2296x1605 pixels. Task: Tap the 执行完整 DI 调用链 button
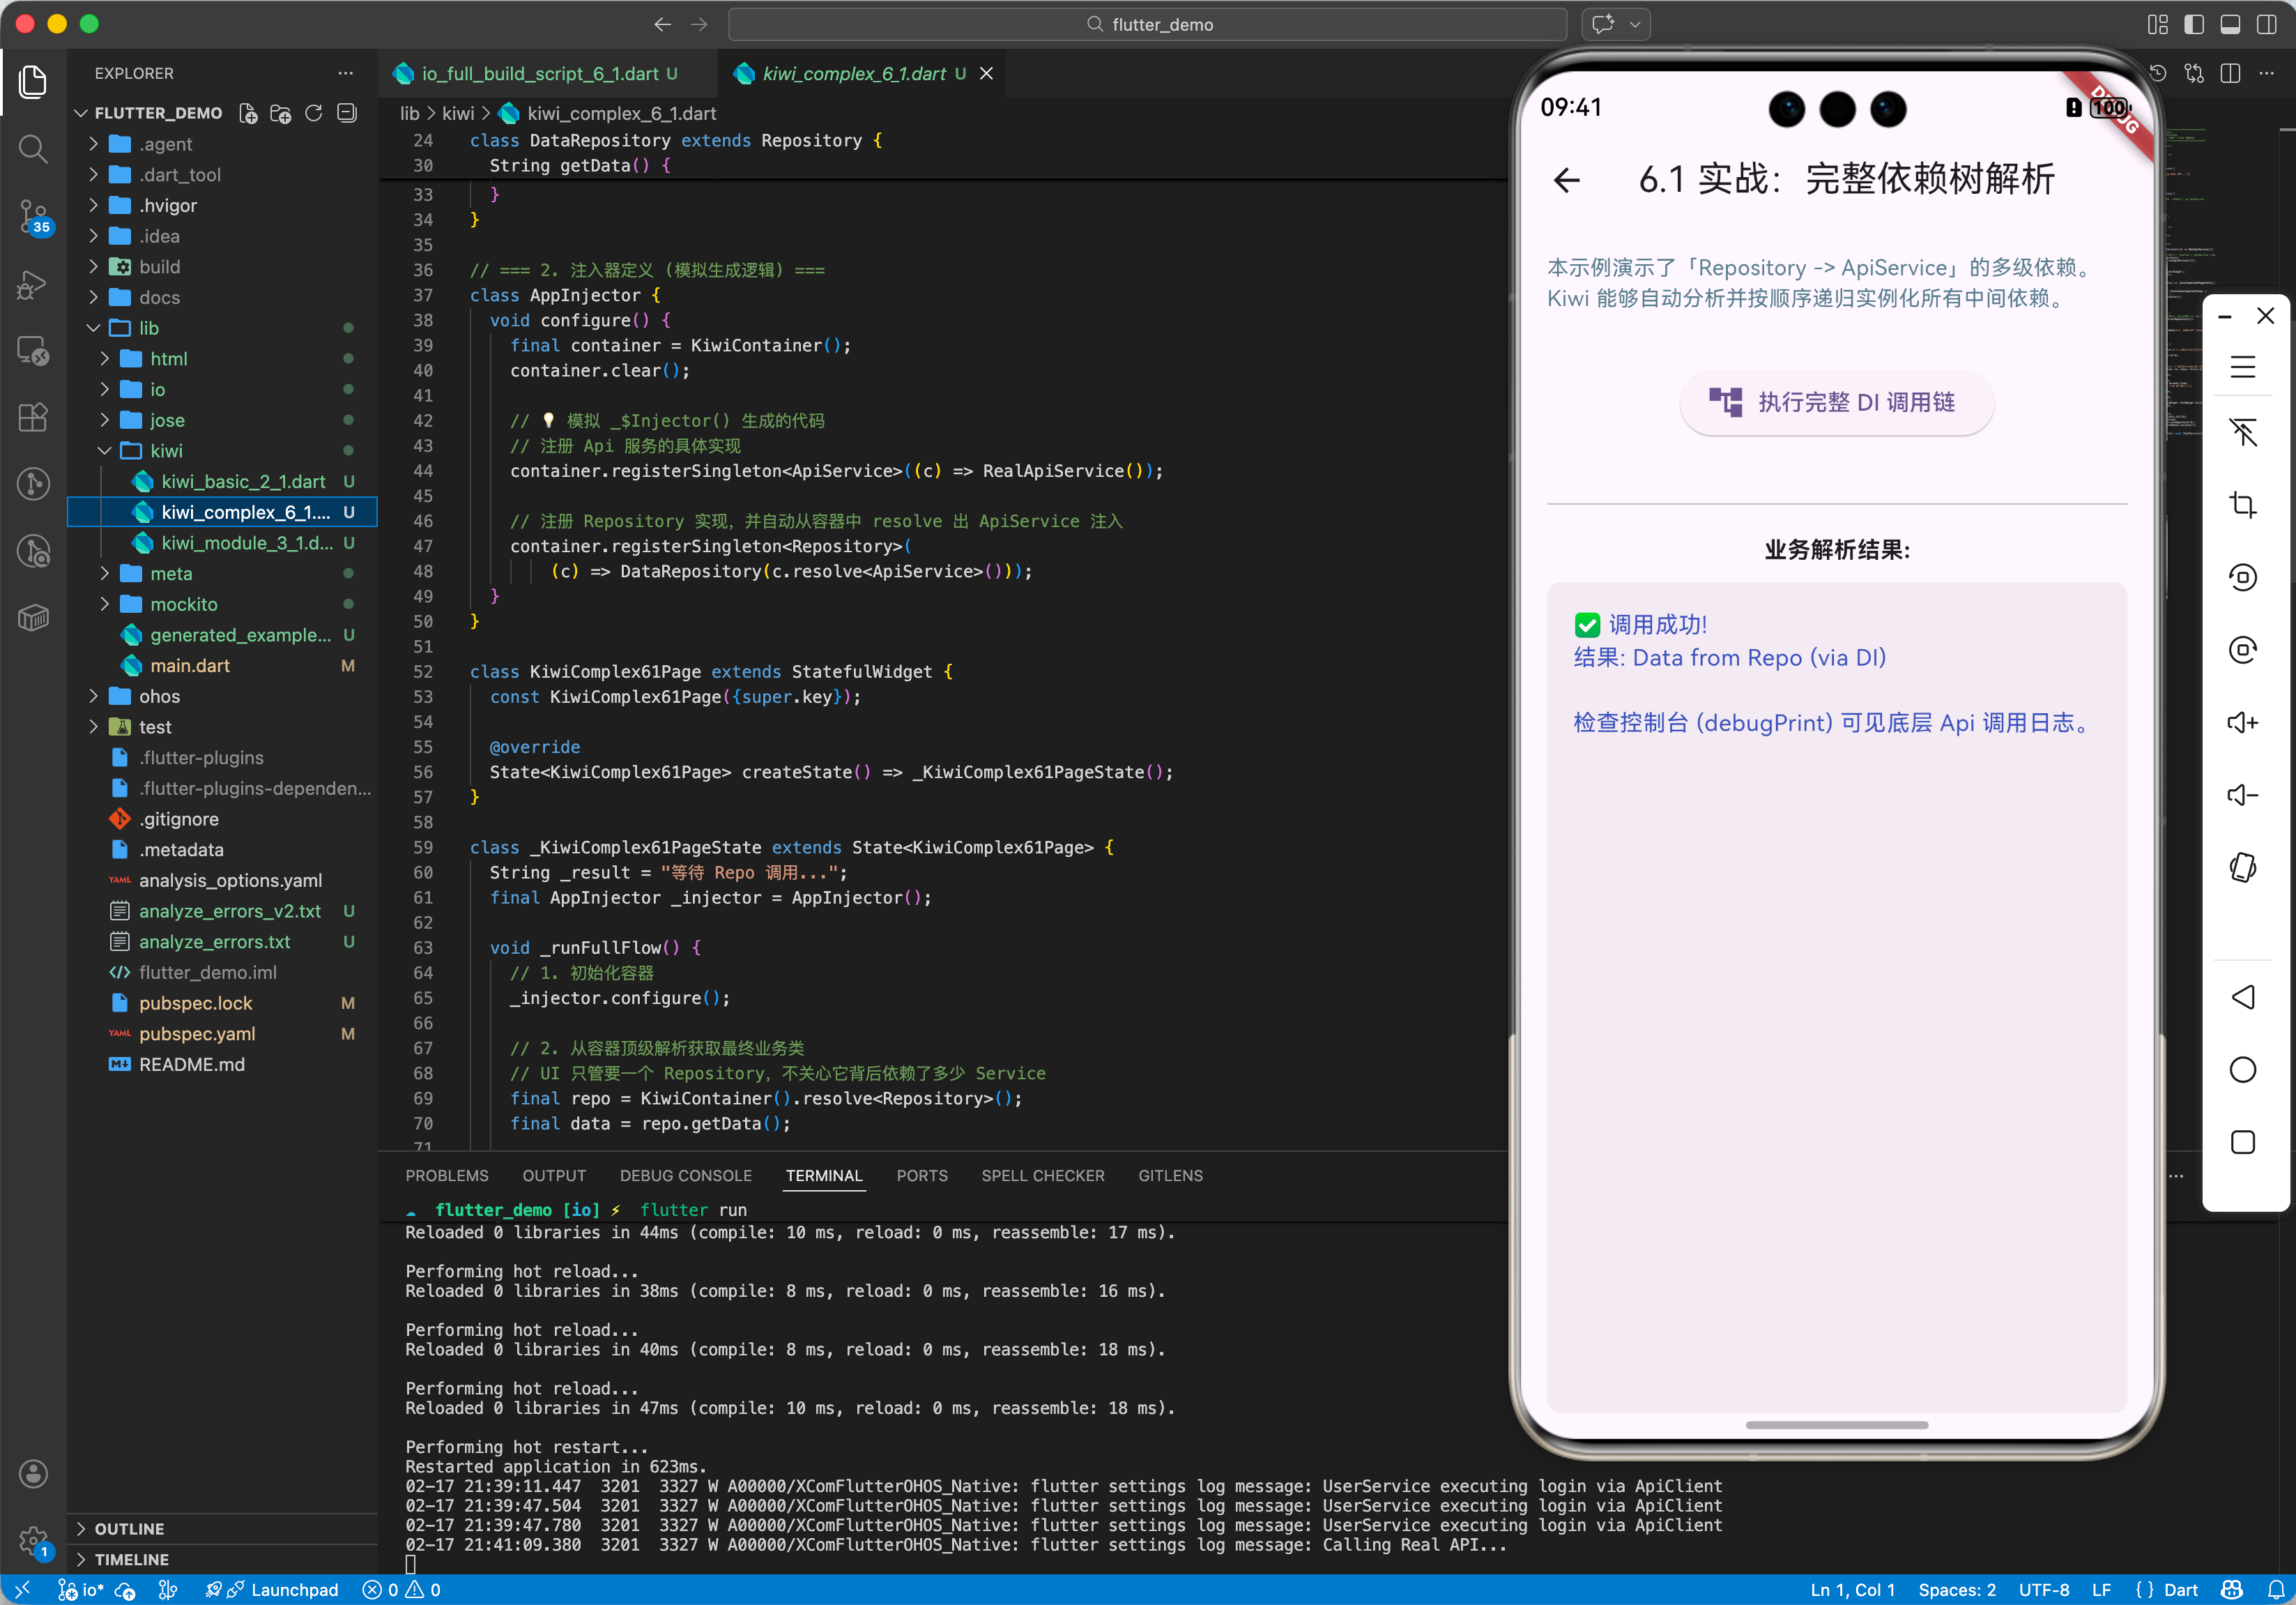[x=1836, y=402]
